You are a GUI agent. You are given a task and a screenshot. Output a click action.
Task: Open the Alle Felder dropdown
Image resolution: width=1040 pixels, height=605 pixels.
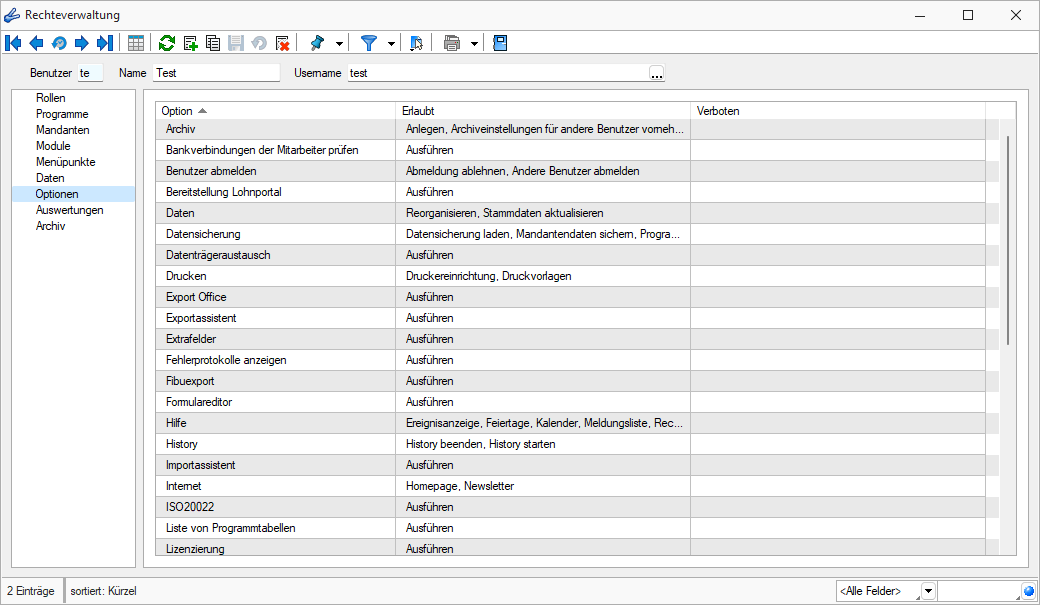[x=929, y=590]
